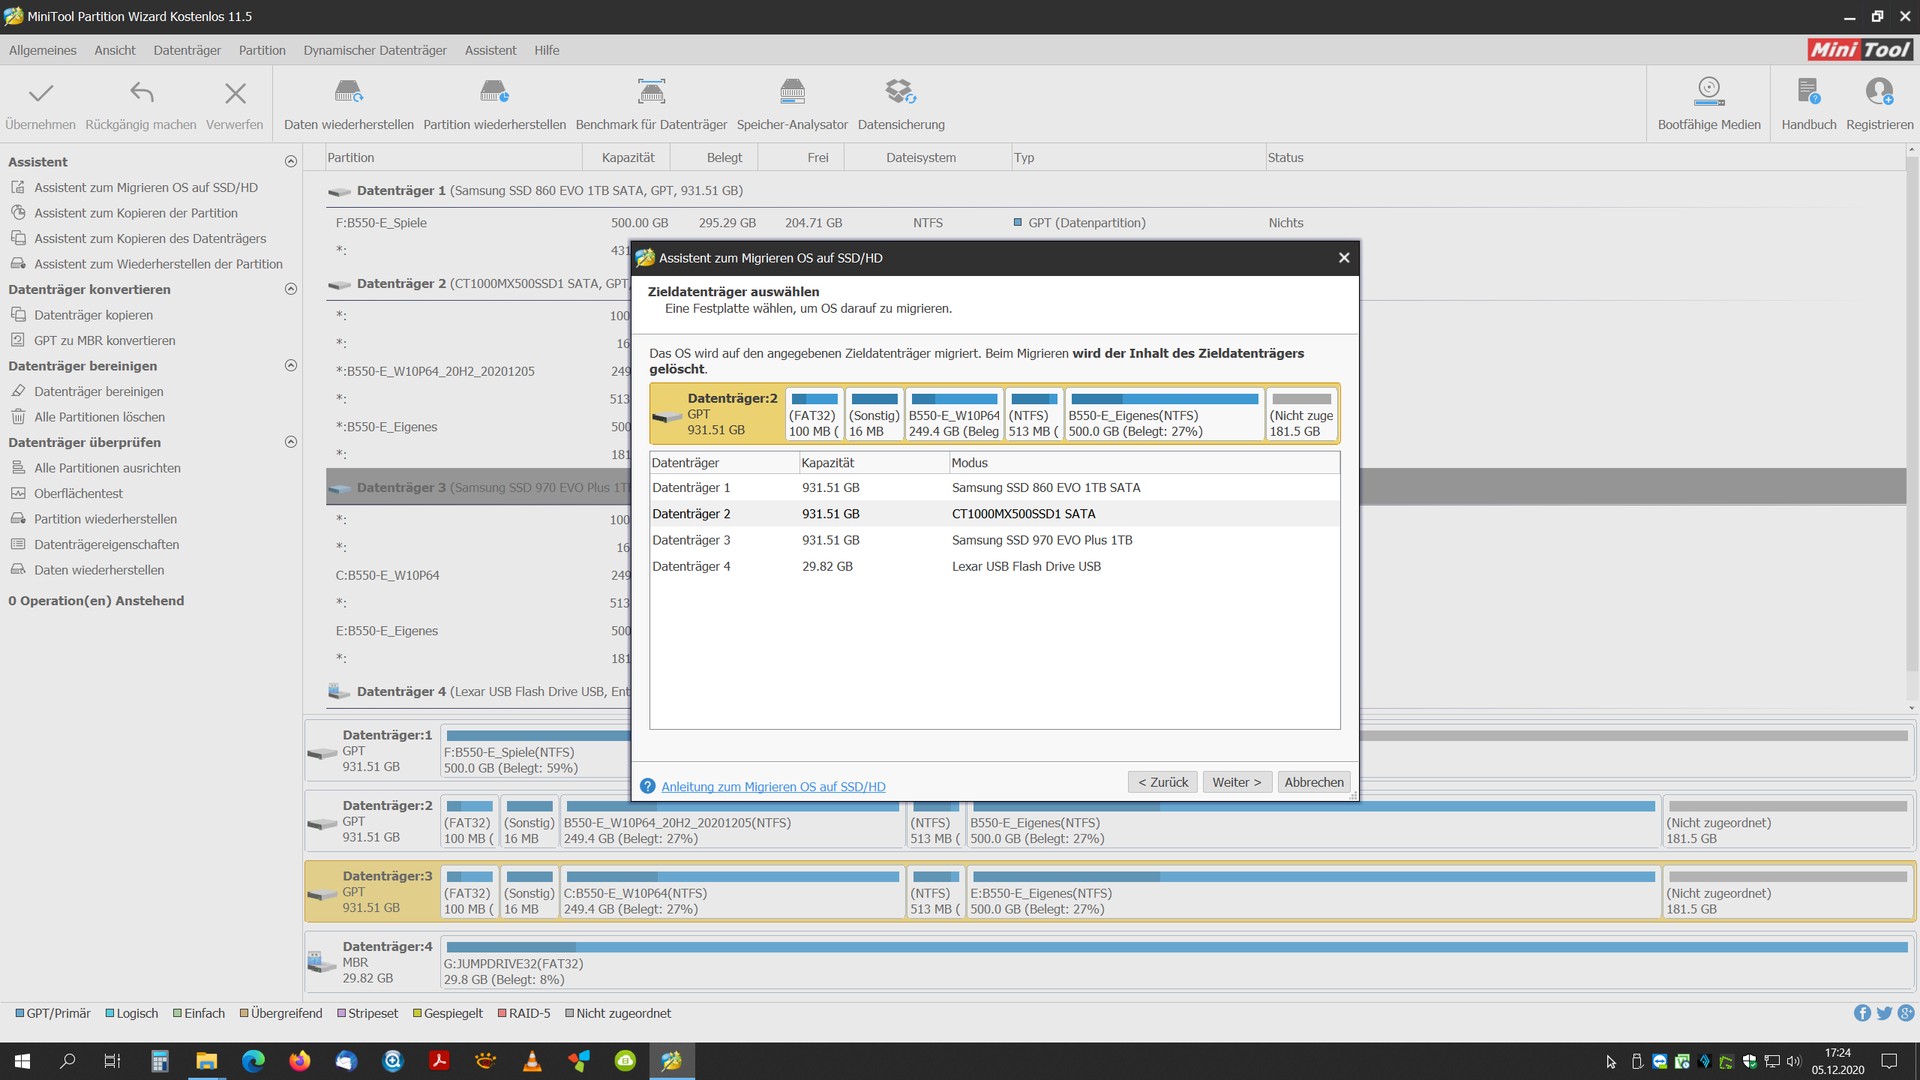Open the Dynamischer Datenträger menu
Image resolution: width=1920 pixels, height=1080 pixels.
(375, 50)
